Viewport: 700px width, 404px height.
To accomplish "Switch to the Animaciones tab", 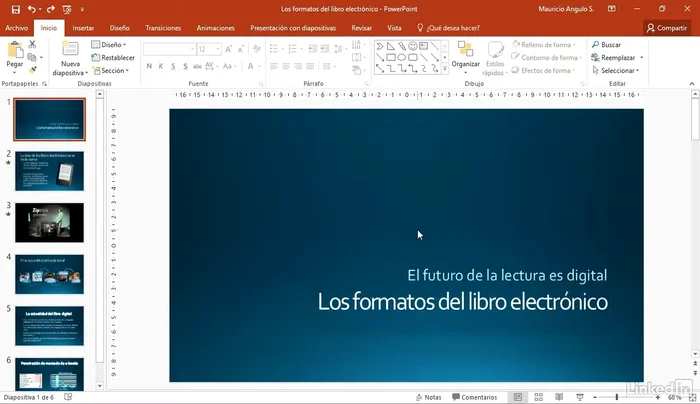I will point(216,28).
